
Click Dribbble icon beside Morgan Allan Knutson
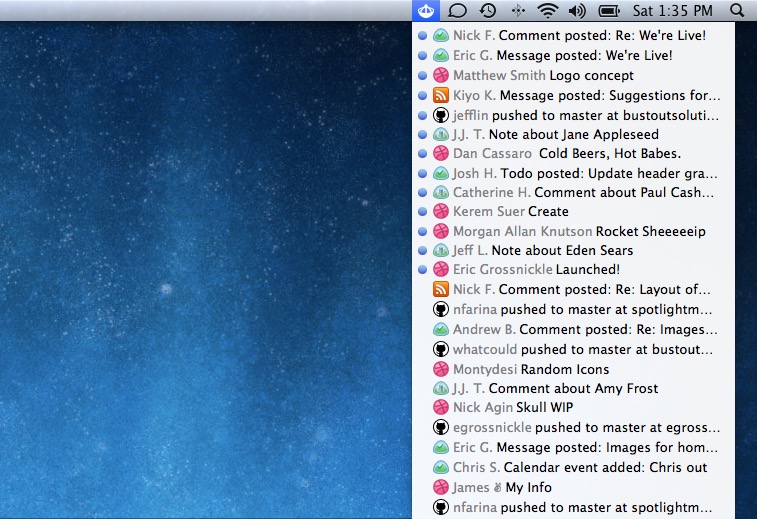(440, 231)
